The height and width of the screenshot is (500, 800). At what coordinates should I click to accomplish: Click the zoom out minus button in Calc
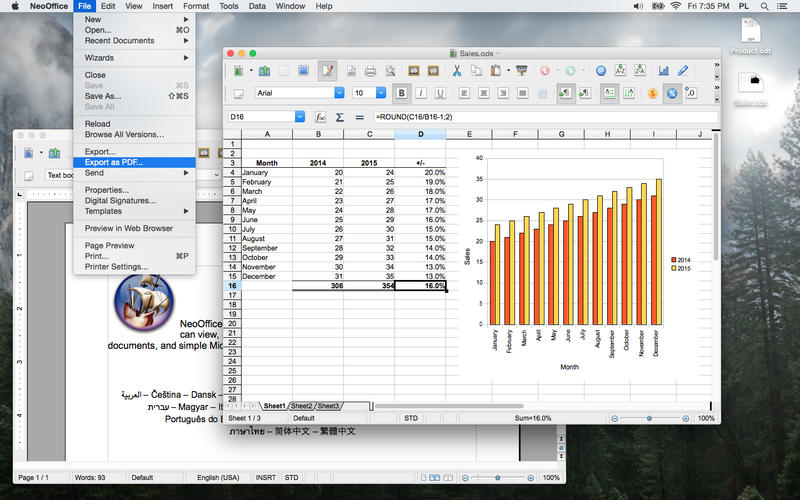pos(614,418)
